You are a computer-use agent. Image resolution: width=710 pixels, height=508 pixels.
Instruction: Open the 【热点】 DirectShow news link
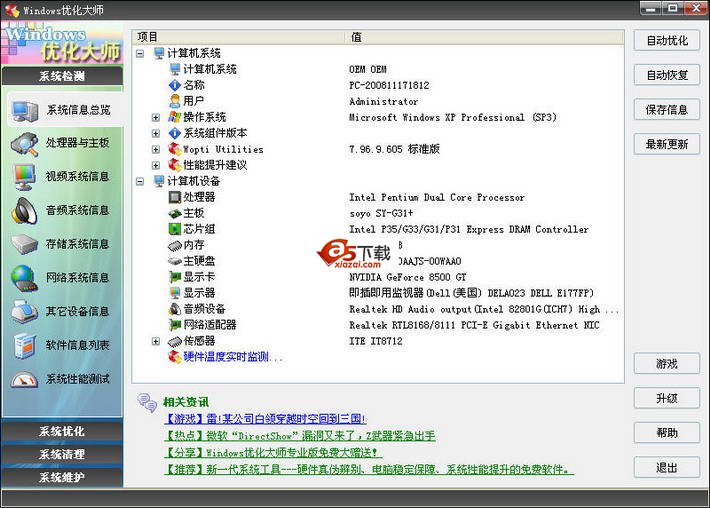299,436
